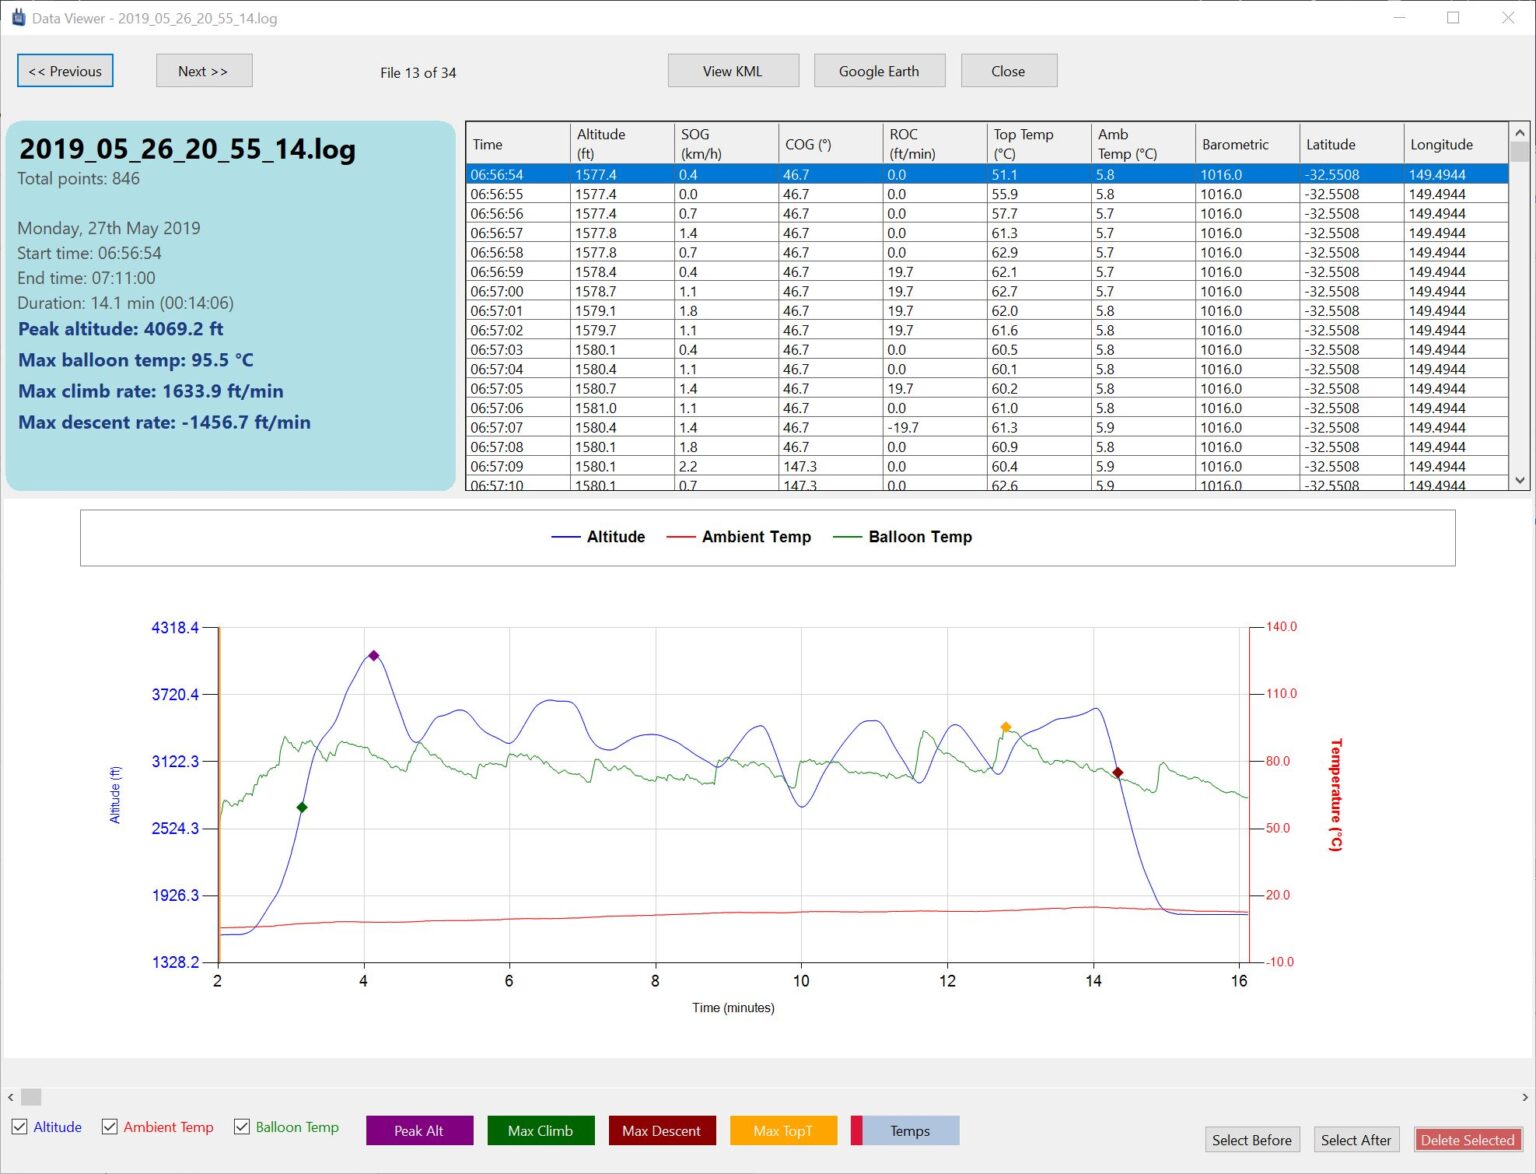The height and width of the screenshot is (1174, 1536).
Task: Click the horizontal scrollbar right arrow
Action: 1525,1097
